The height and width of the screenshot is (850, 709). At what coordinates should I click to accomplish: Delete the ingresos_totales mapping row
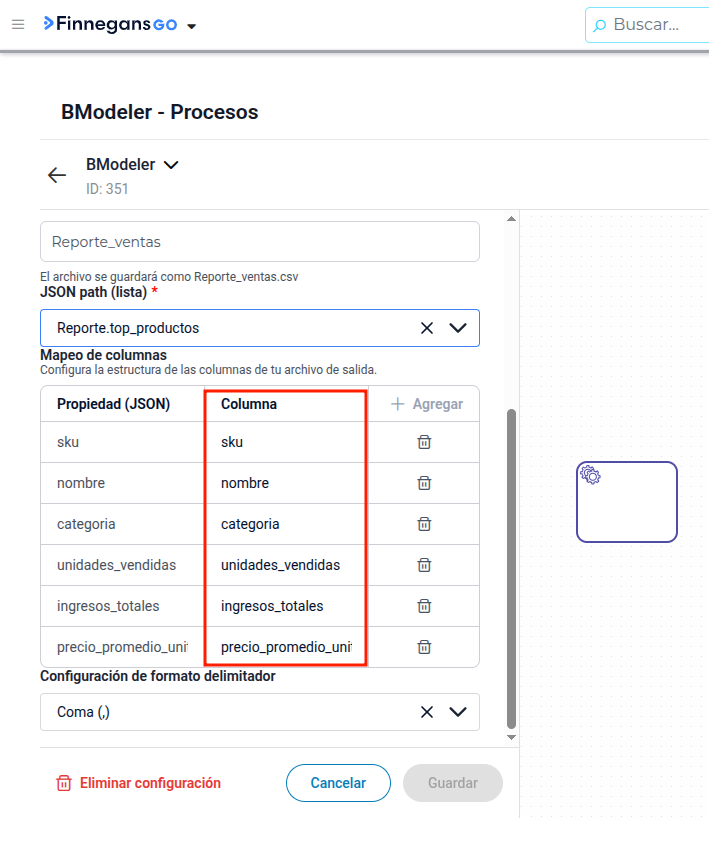424,606
